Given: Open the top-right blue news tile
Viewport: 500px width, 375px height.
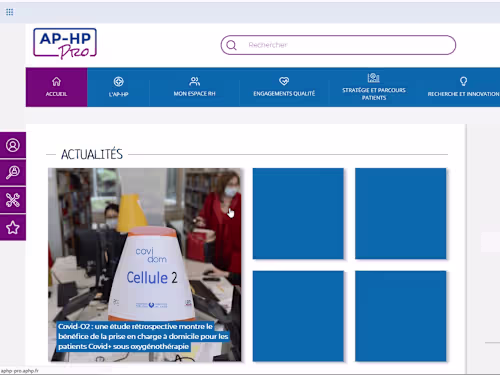Looking at the screenshot, I should click(400, 213).
